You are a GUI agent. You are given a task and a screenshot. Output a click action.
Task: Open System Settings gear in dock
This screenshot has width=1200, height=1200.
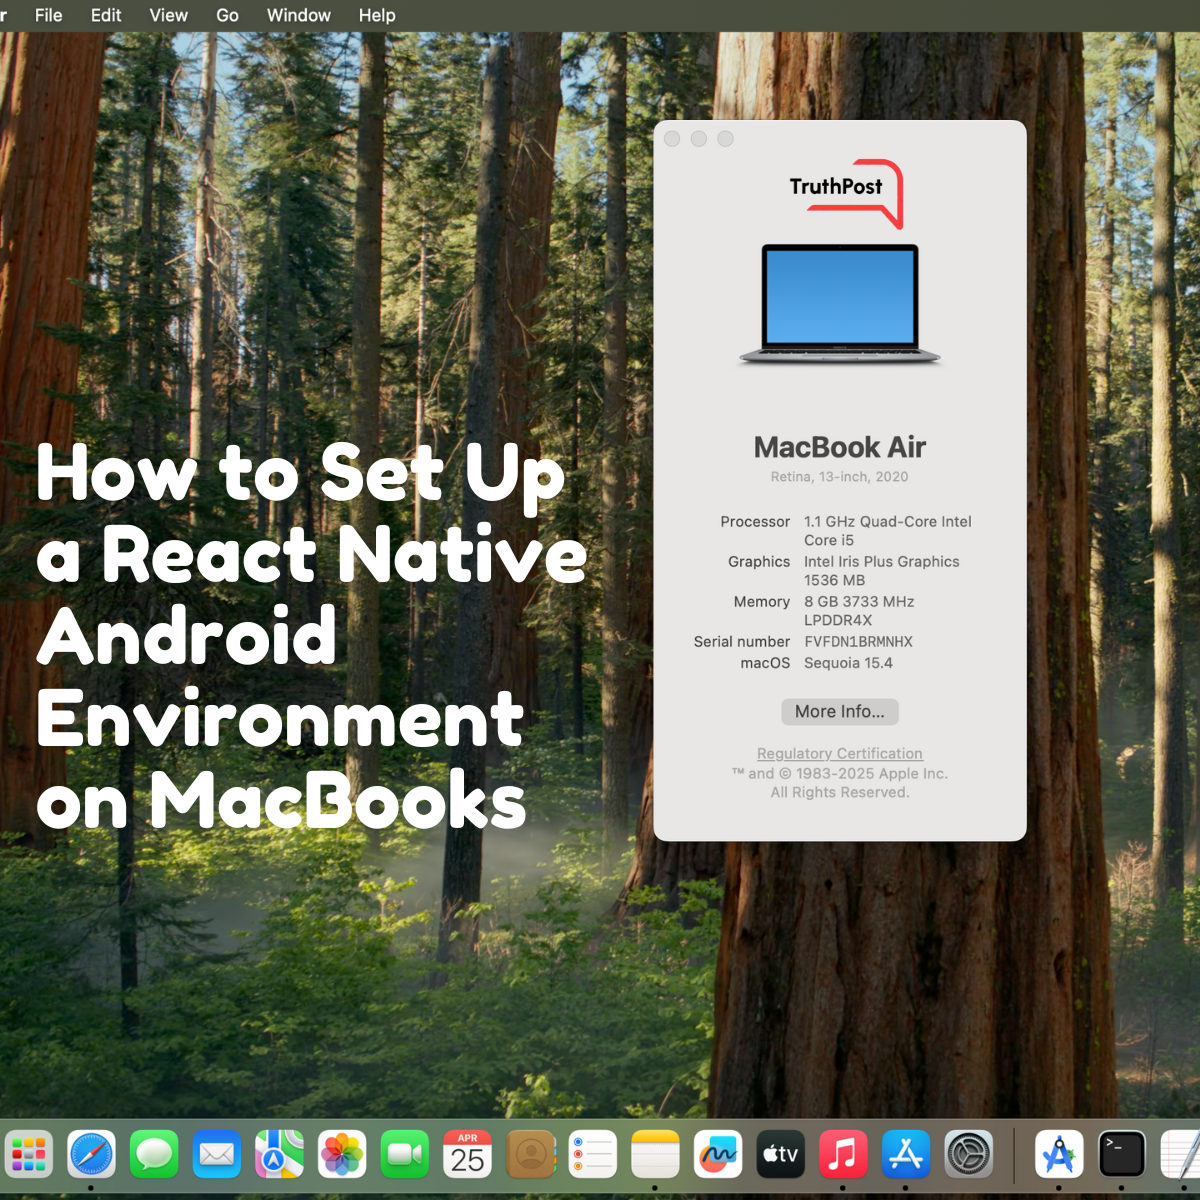(969, 1155)
